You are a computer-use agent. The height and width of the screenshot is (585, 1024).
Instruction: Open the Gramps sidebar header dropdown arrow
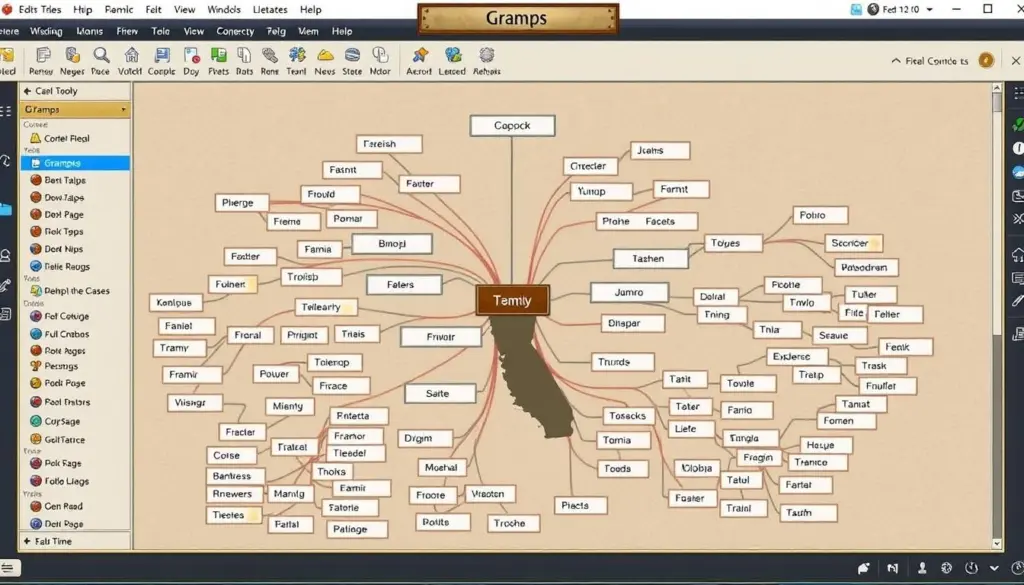click(123, 110)
